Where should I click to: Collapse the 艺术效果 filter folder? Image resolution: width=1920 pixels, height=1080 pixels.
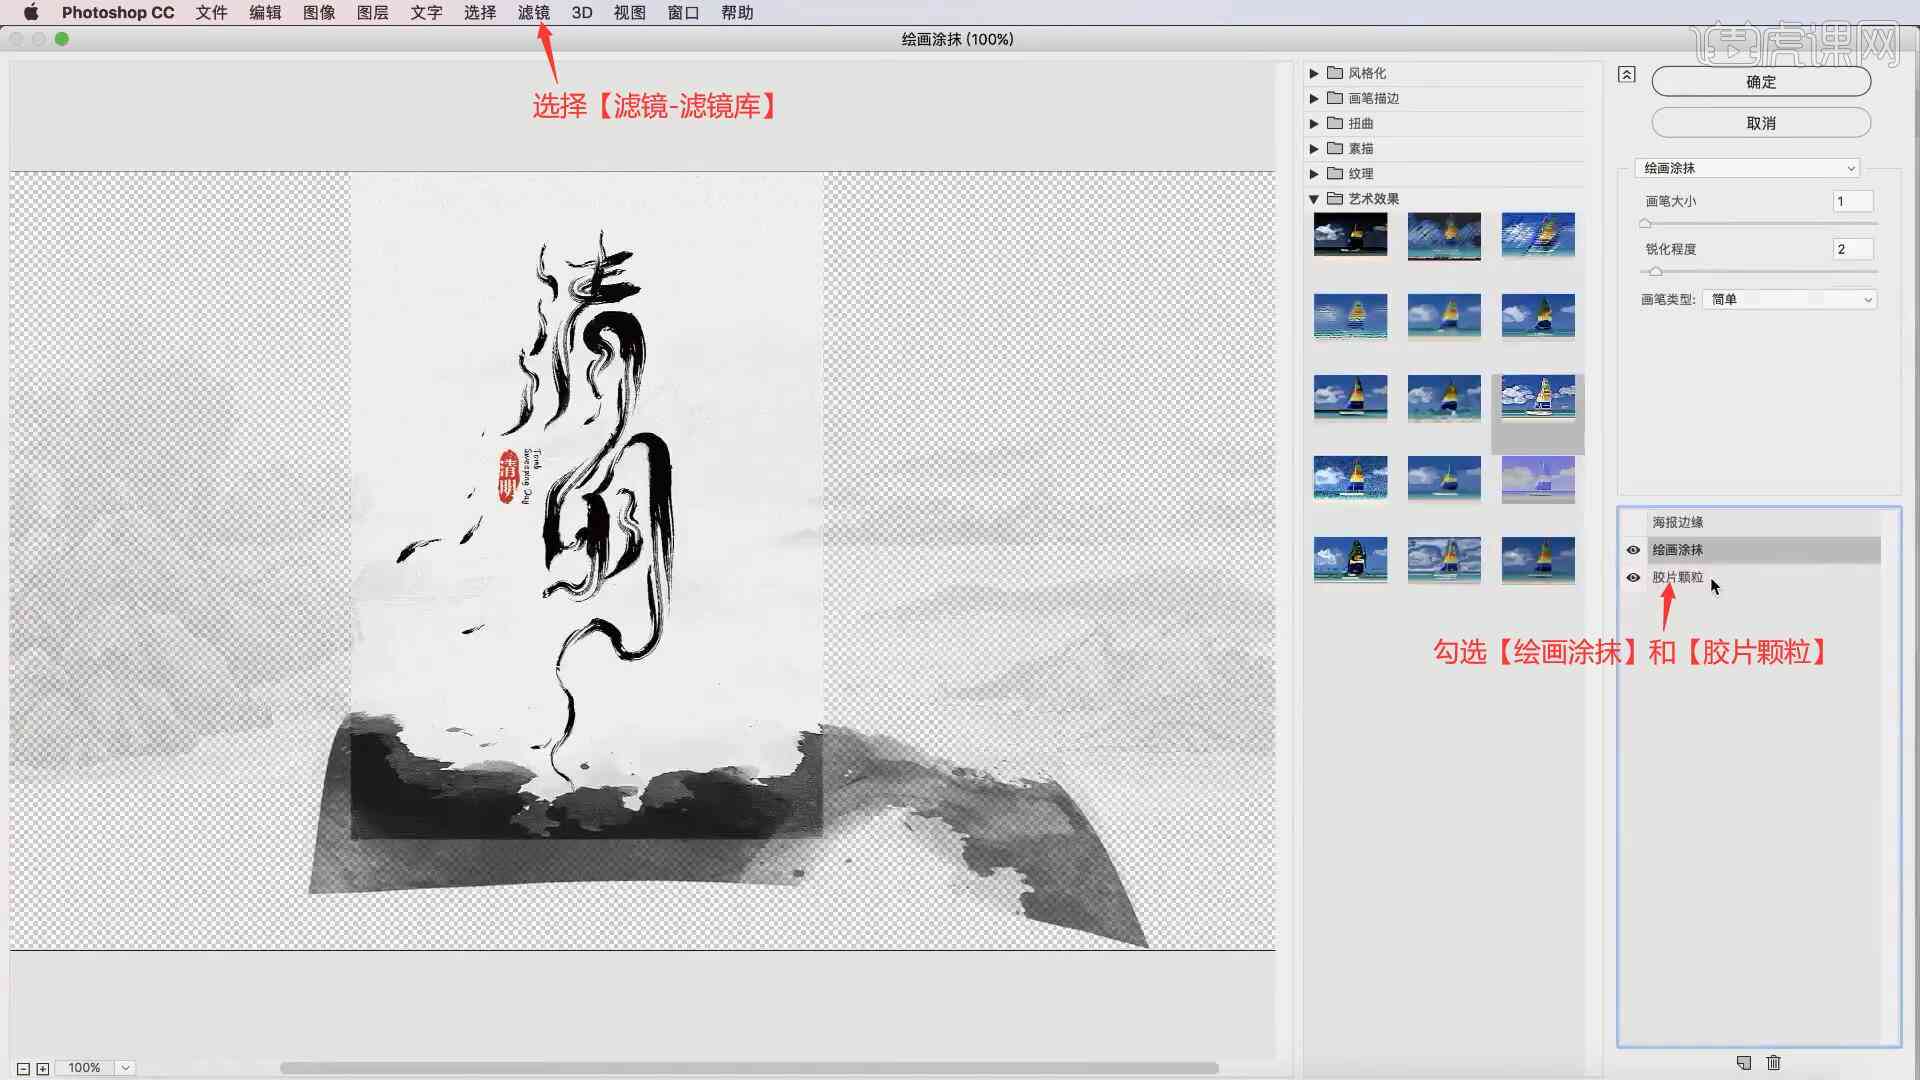1314,199
